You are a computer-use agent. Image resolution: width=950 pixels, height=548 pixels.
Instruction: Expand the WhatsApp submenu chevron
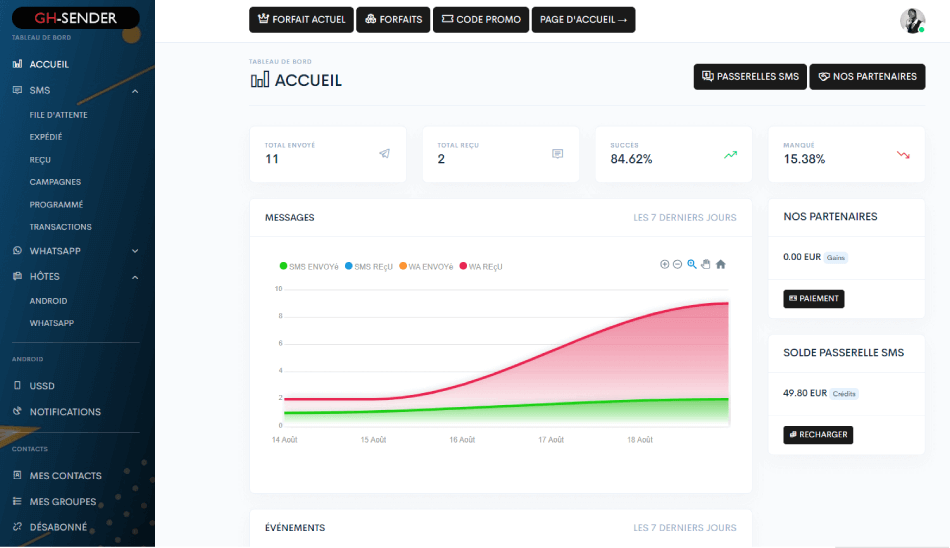coord(135,251)
